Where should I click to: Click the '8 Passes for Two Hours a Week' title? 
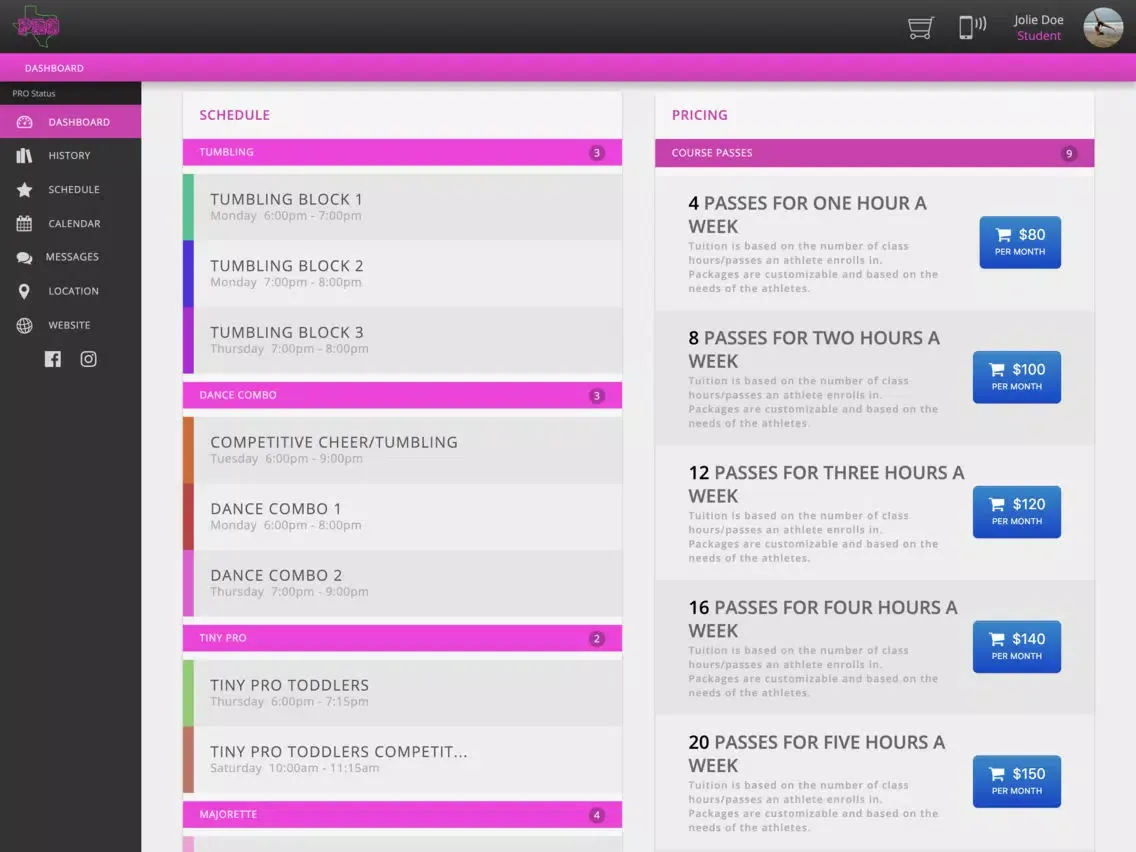pyautogui.click(x=814, y=349)
